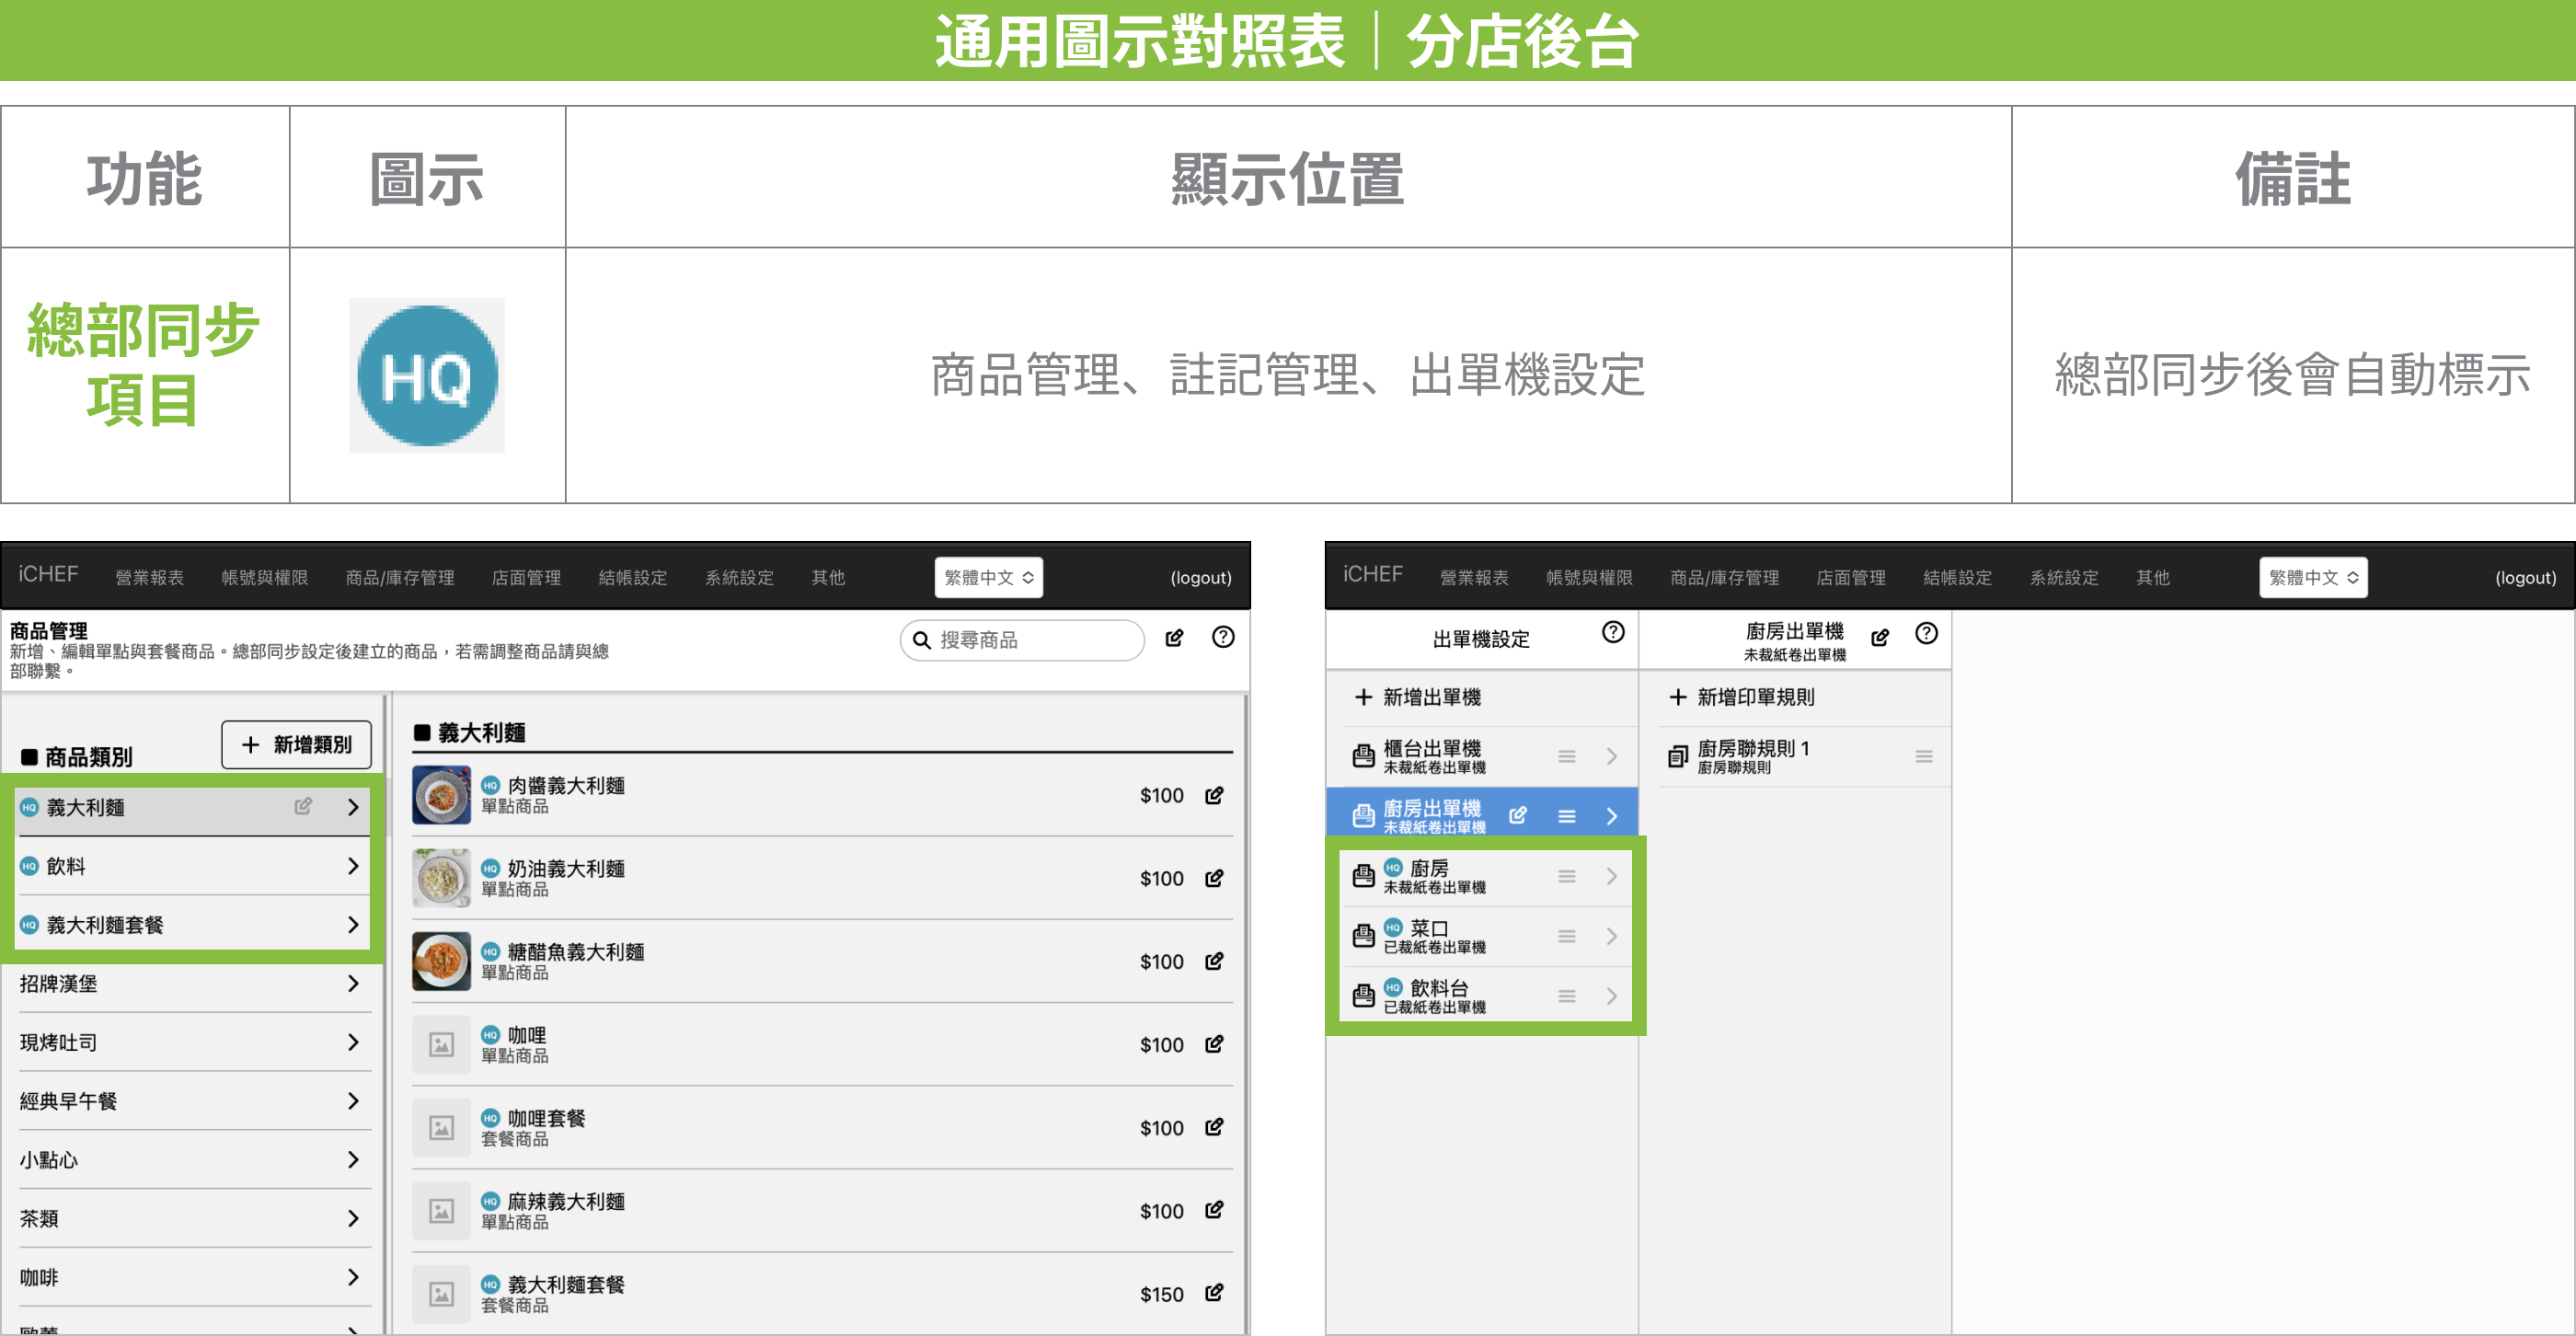2576x1336 pixels.
Task: Click 糖醋魚義大利麵 product thumbnail
Action: [441, 961]
